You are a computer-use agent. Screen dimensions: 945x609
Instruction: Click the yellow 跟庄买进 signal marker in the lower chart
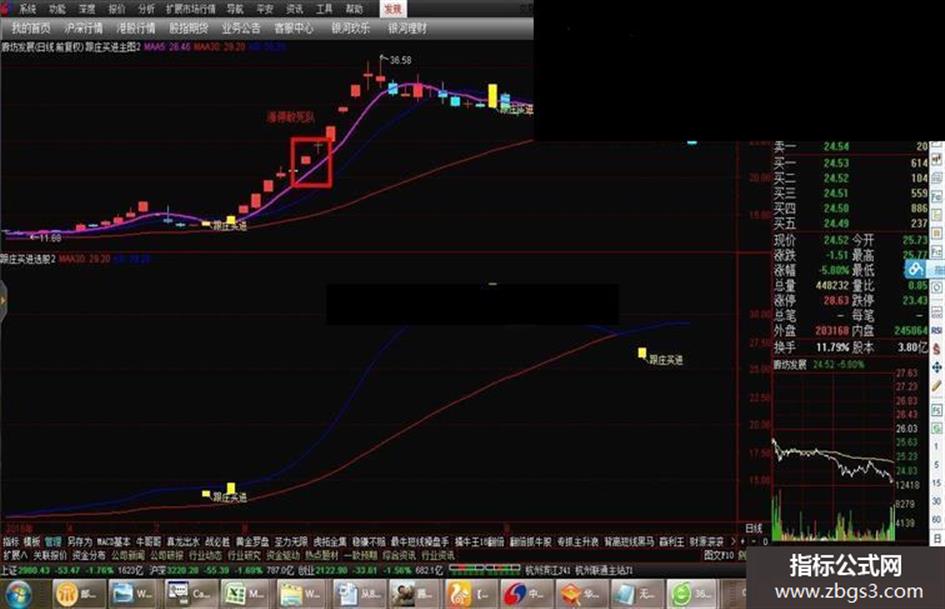tap(642, 353)
